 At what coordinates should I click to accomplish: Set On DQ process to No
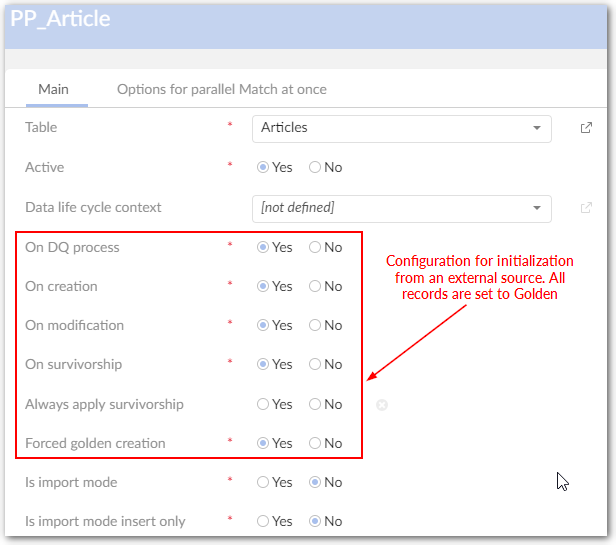(x=315, y=247)
